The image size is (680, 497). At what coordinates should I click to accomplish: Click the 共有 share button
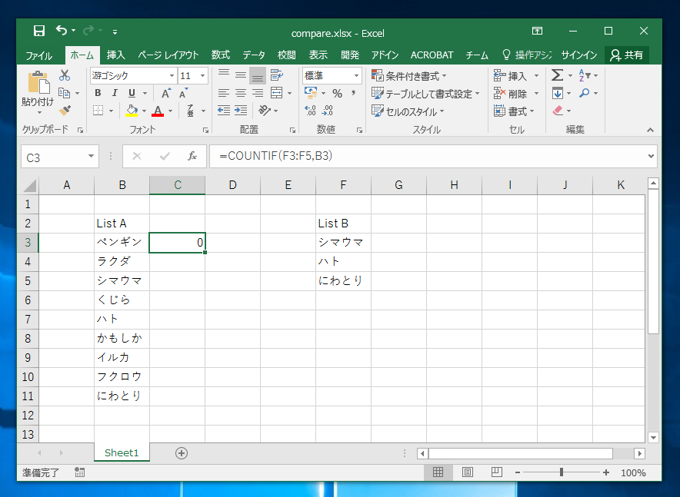click(627, 55)
